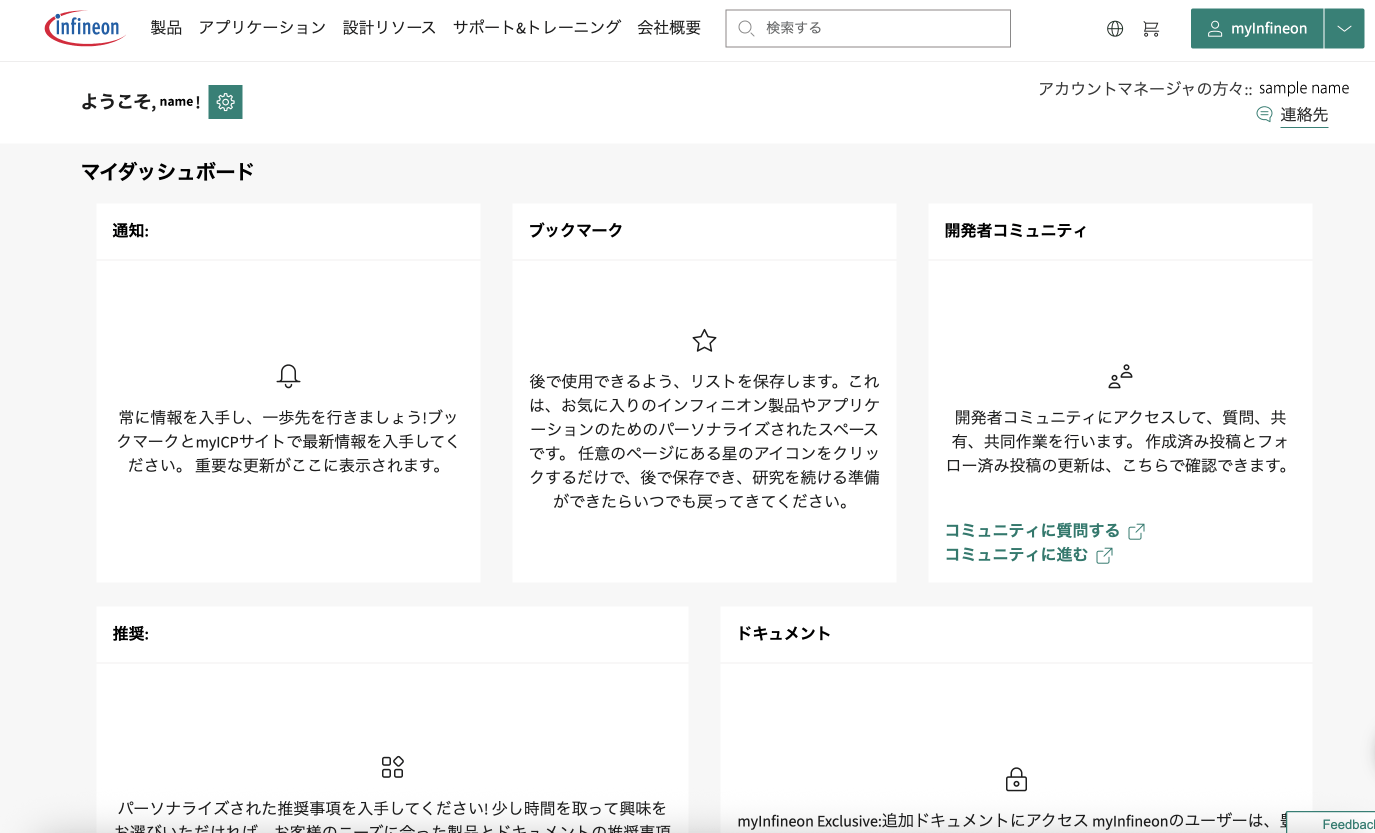
Task: Click the star icon in ブックマーク card
Action: tap(704, 340)
